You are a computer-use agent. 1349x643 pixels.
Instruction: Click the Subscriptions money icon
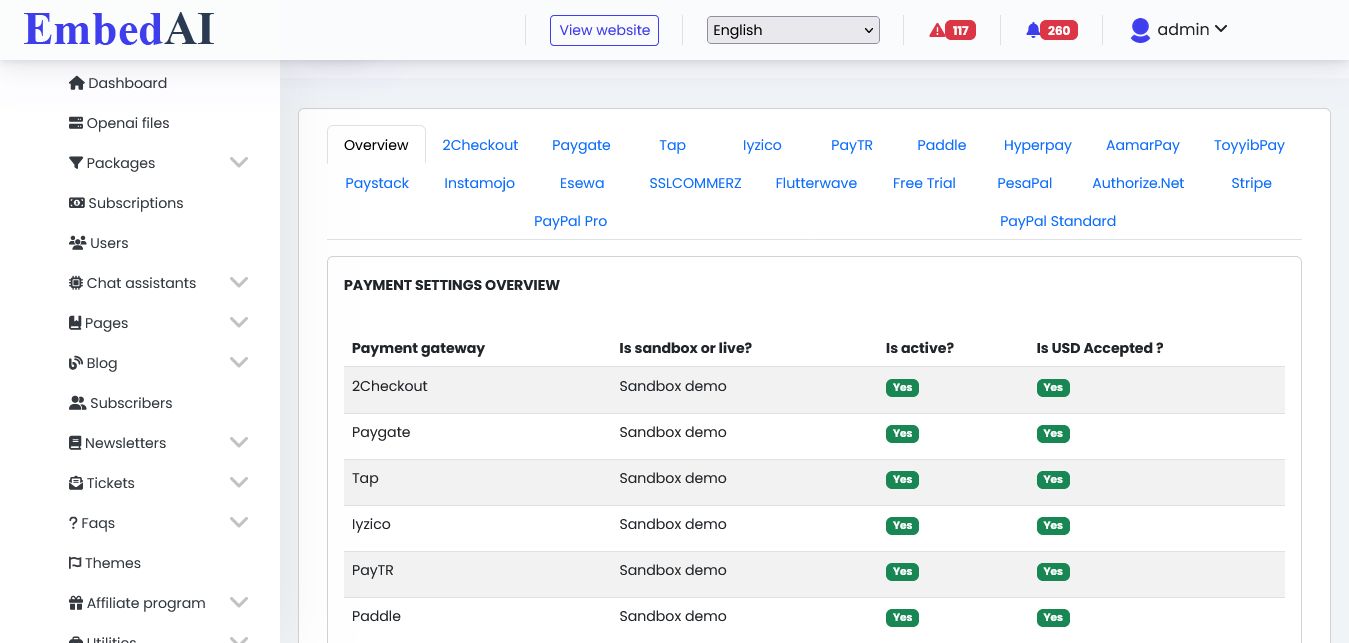click(x=76, y=203)
